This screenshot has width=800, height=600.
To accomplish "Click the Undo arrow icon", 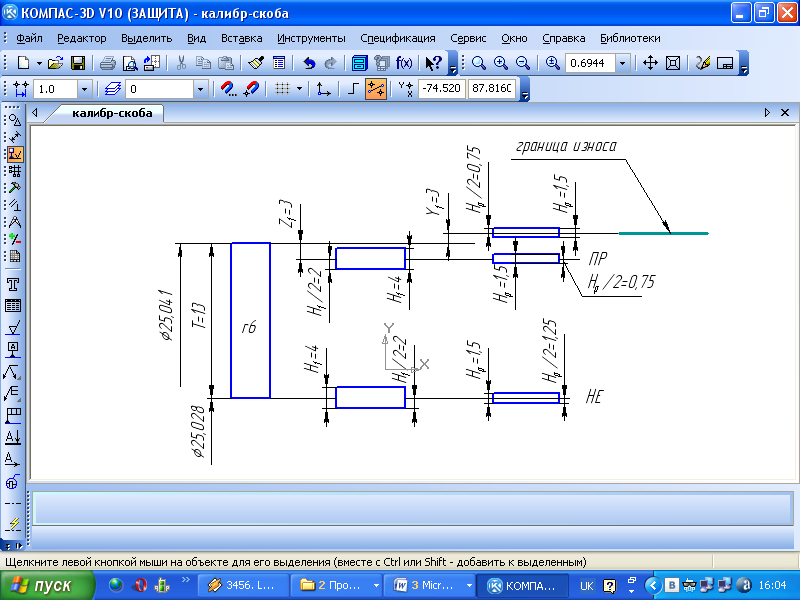I will point(310,63).
